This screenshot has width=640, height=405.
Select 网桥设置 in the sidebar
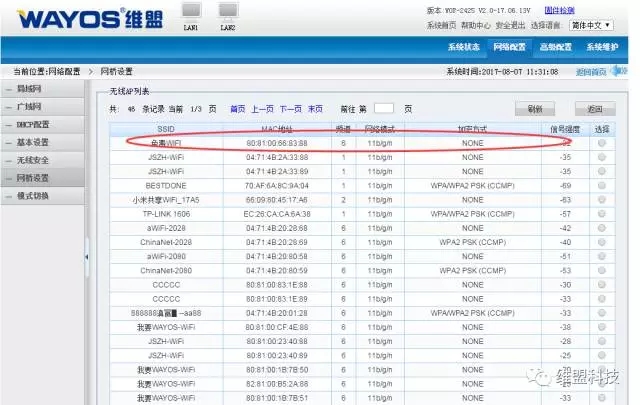pos(42,178)
